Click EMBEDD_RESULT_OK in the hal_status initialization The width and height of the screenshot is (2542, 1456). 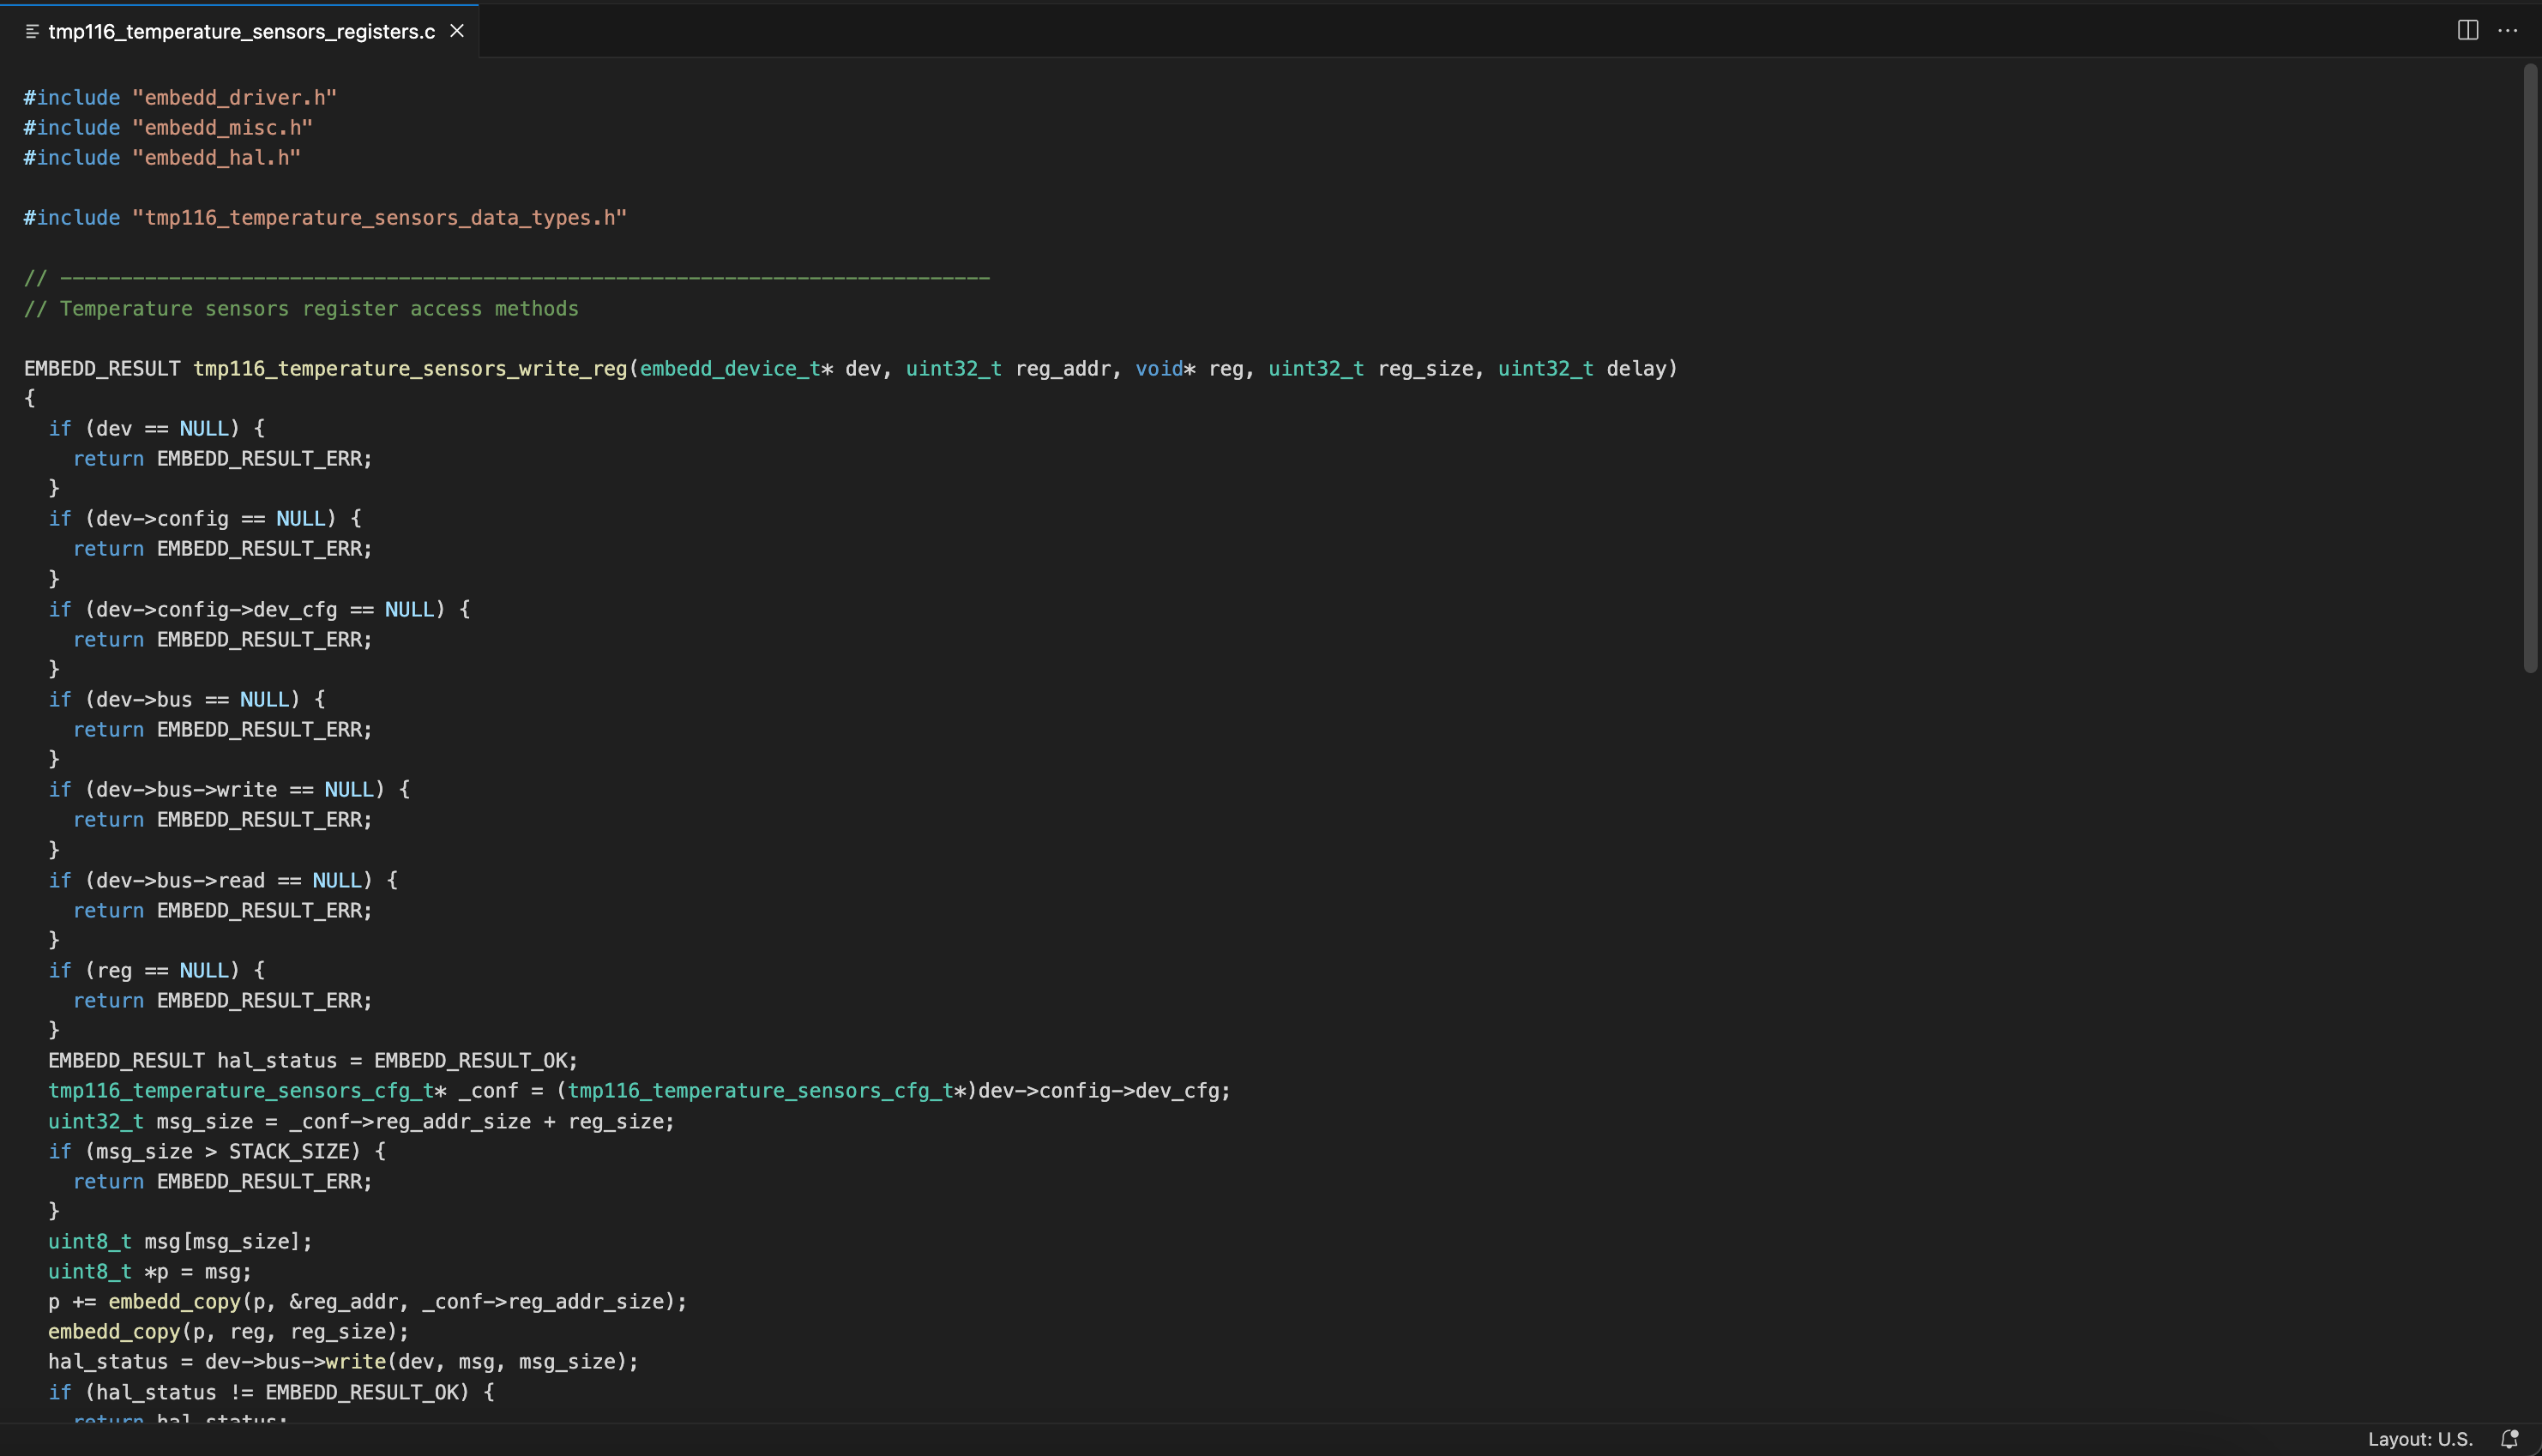point(470,1060)
